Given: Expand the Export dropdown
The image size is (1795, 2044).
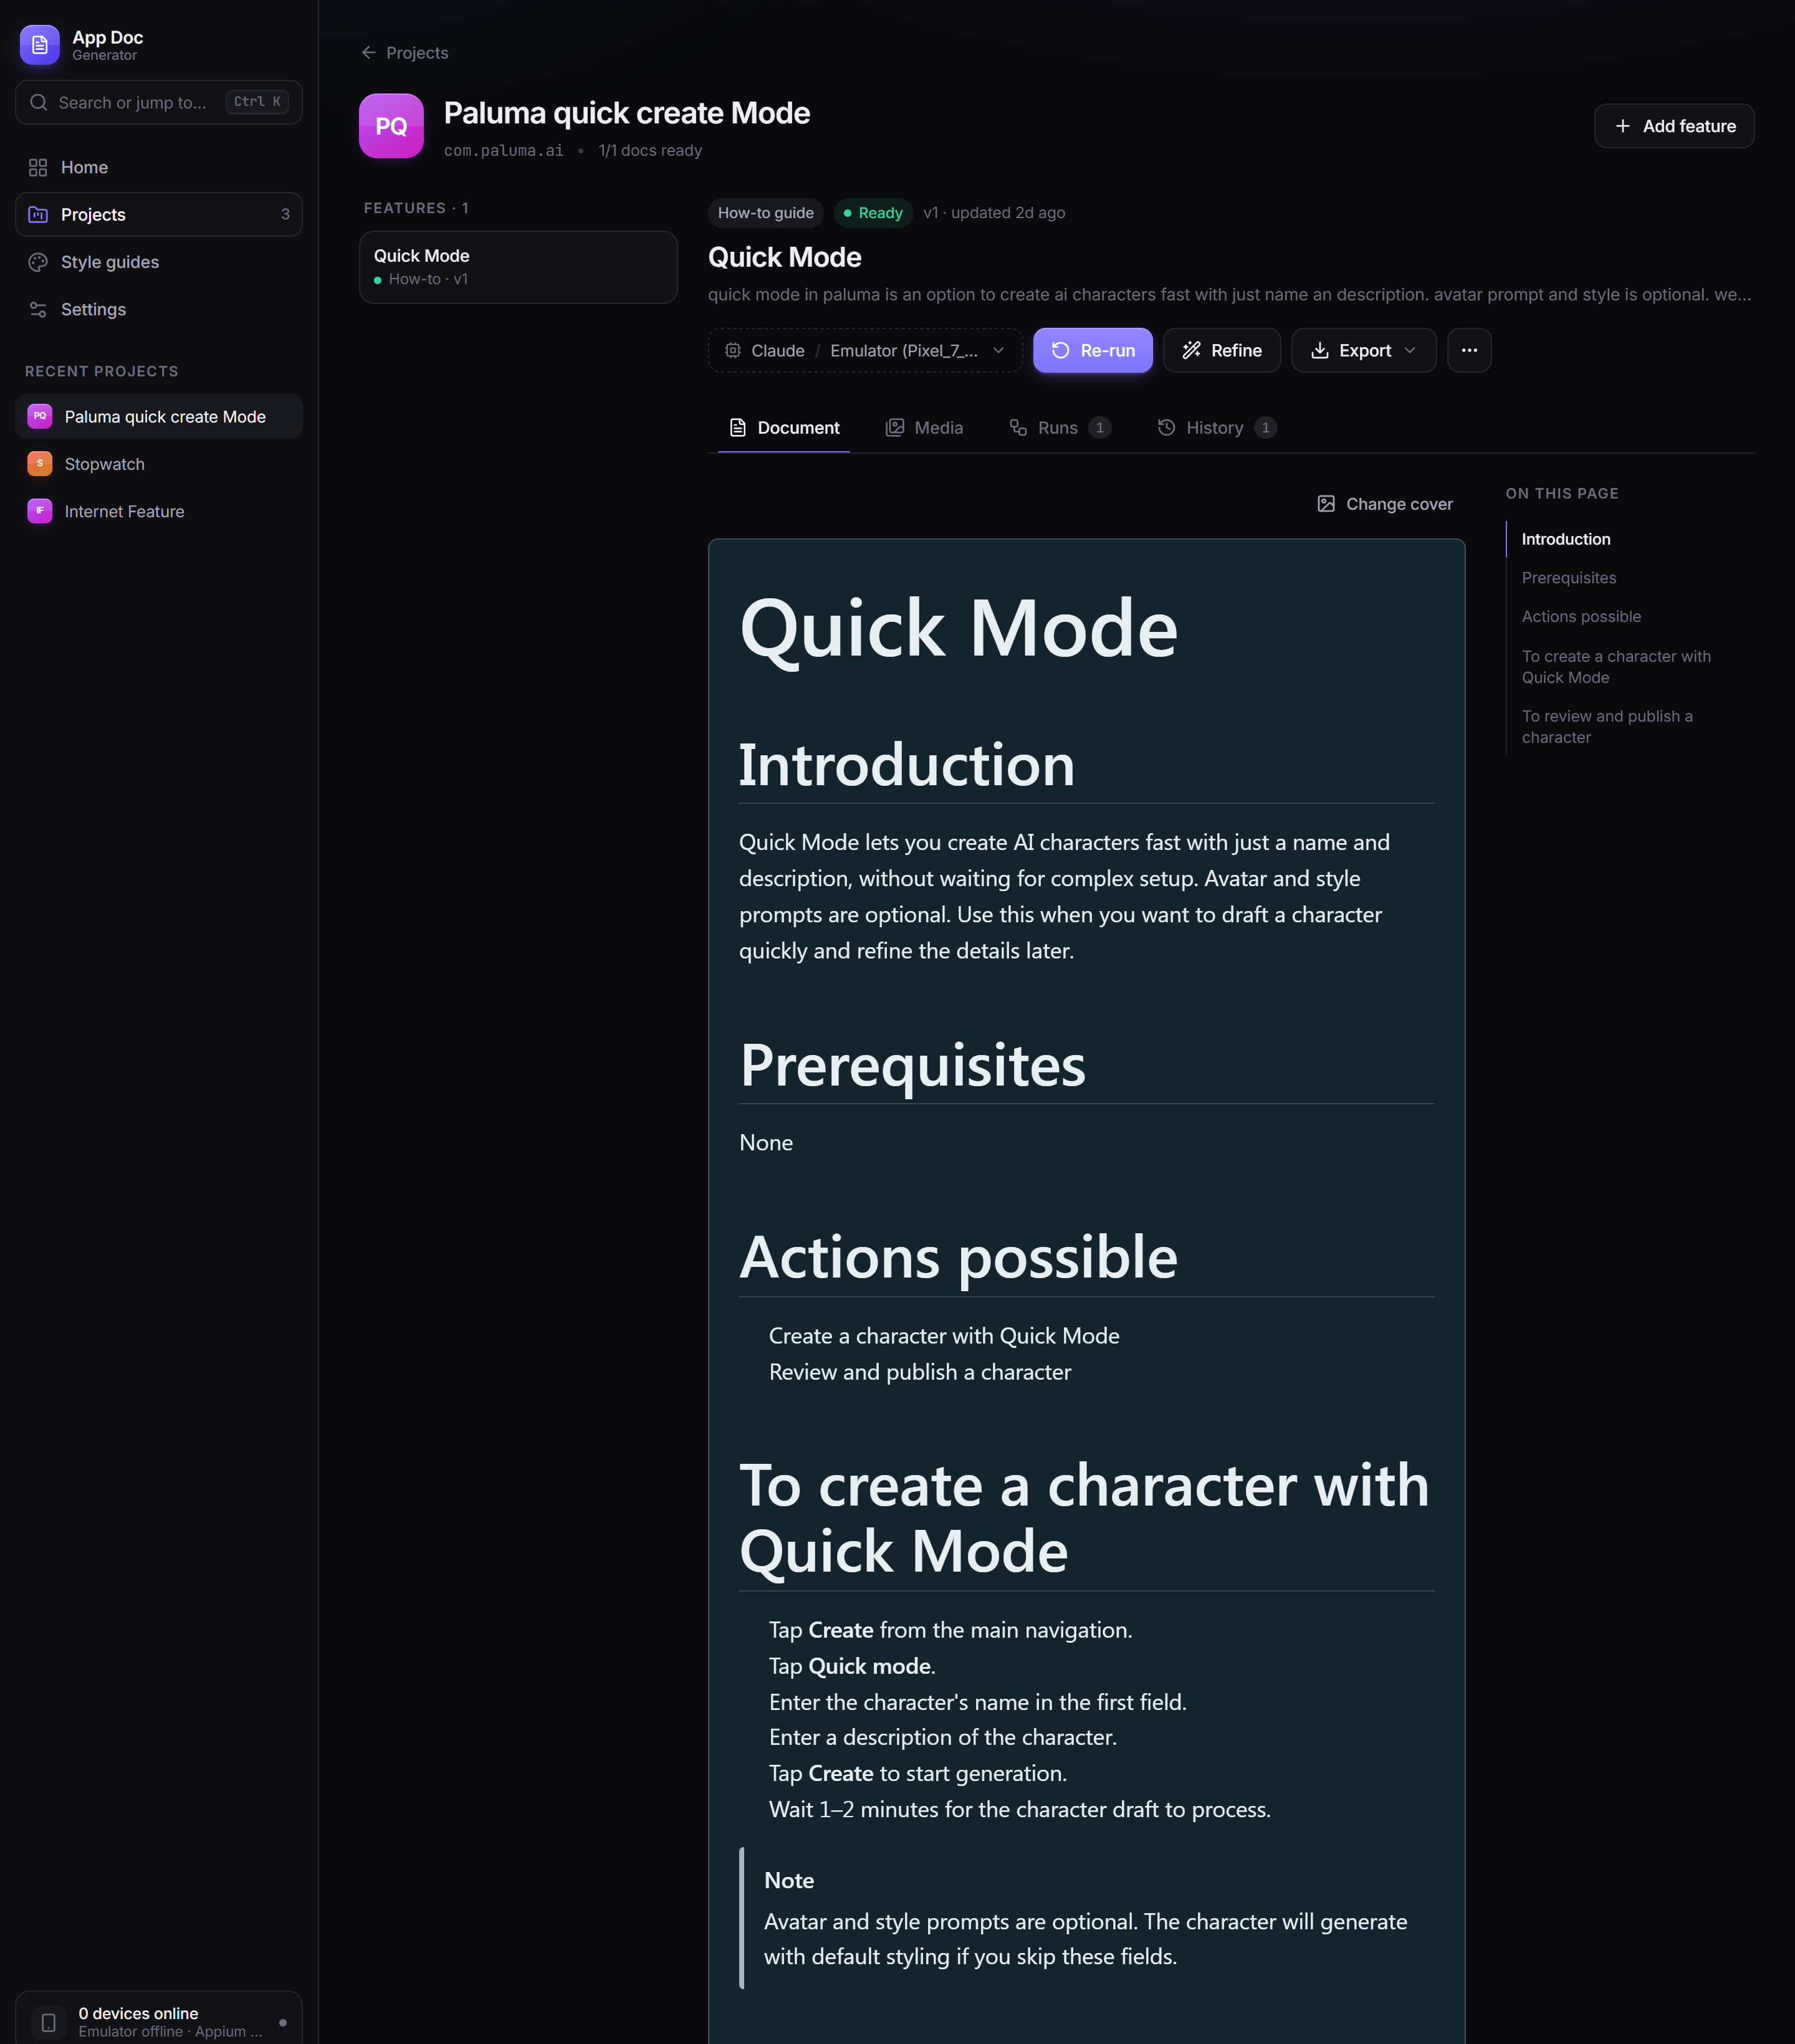Looking at the screenshot, I should pos(1364,350).
